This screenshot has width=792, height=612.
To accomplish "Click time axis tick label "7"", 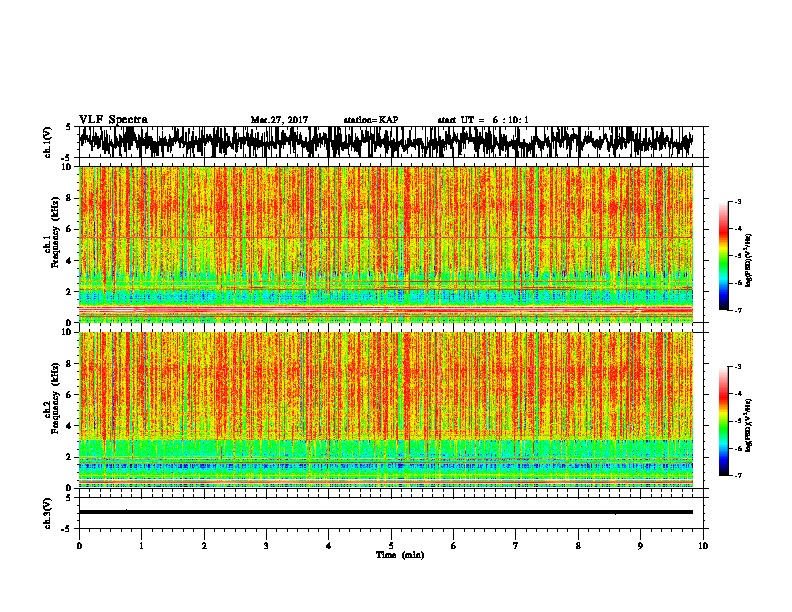I will coord(516,546).
